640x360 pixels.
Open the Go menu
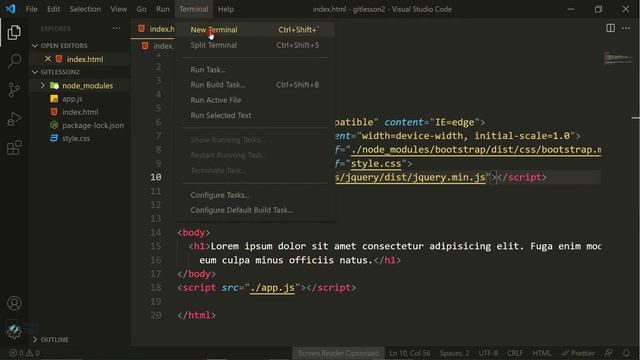click(x=141, y=9)
